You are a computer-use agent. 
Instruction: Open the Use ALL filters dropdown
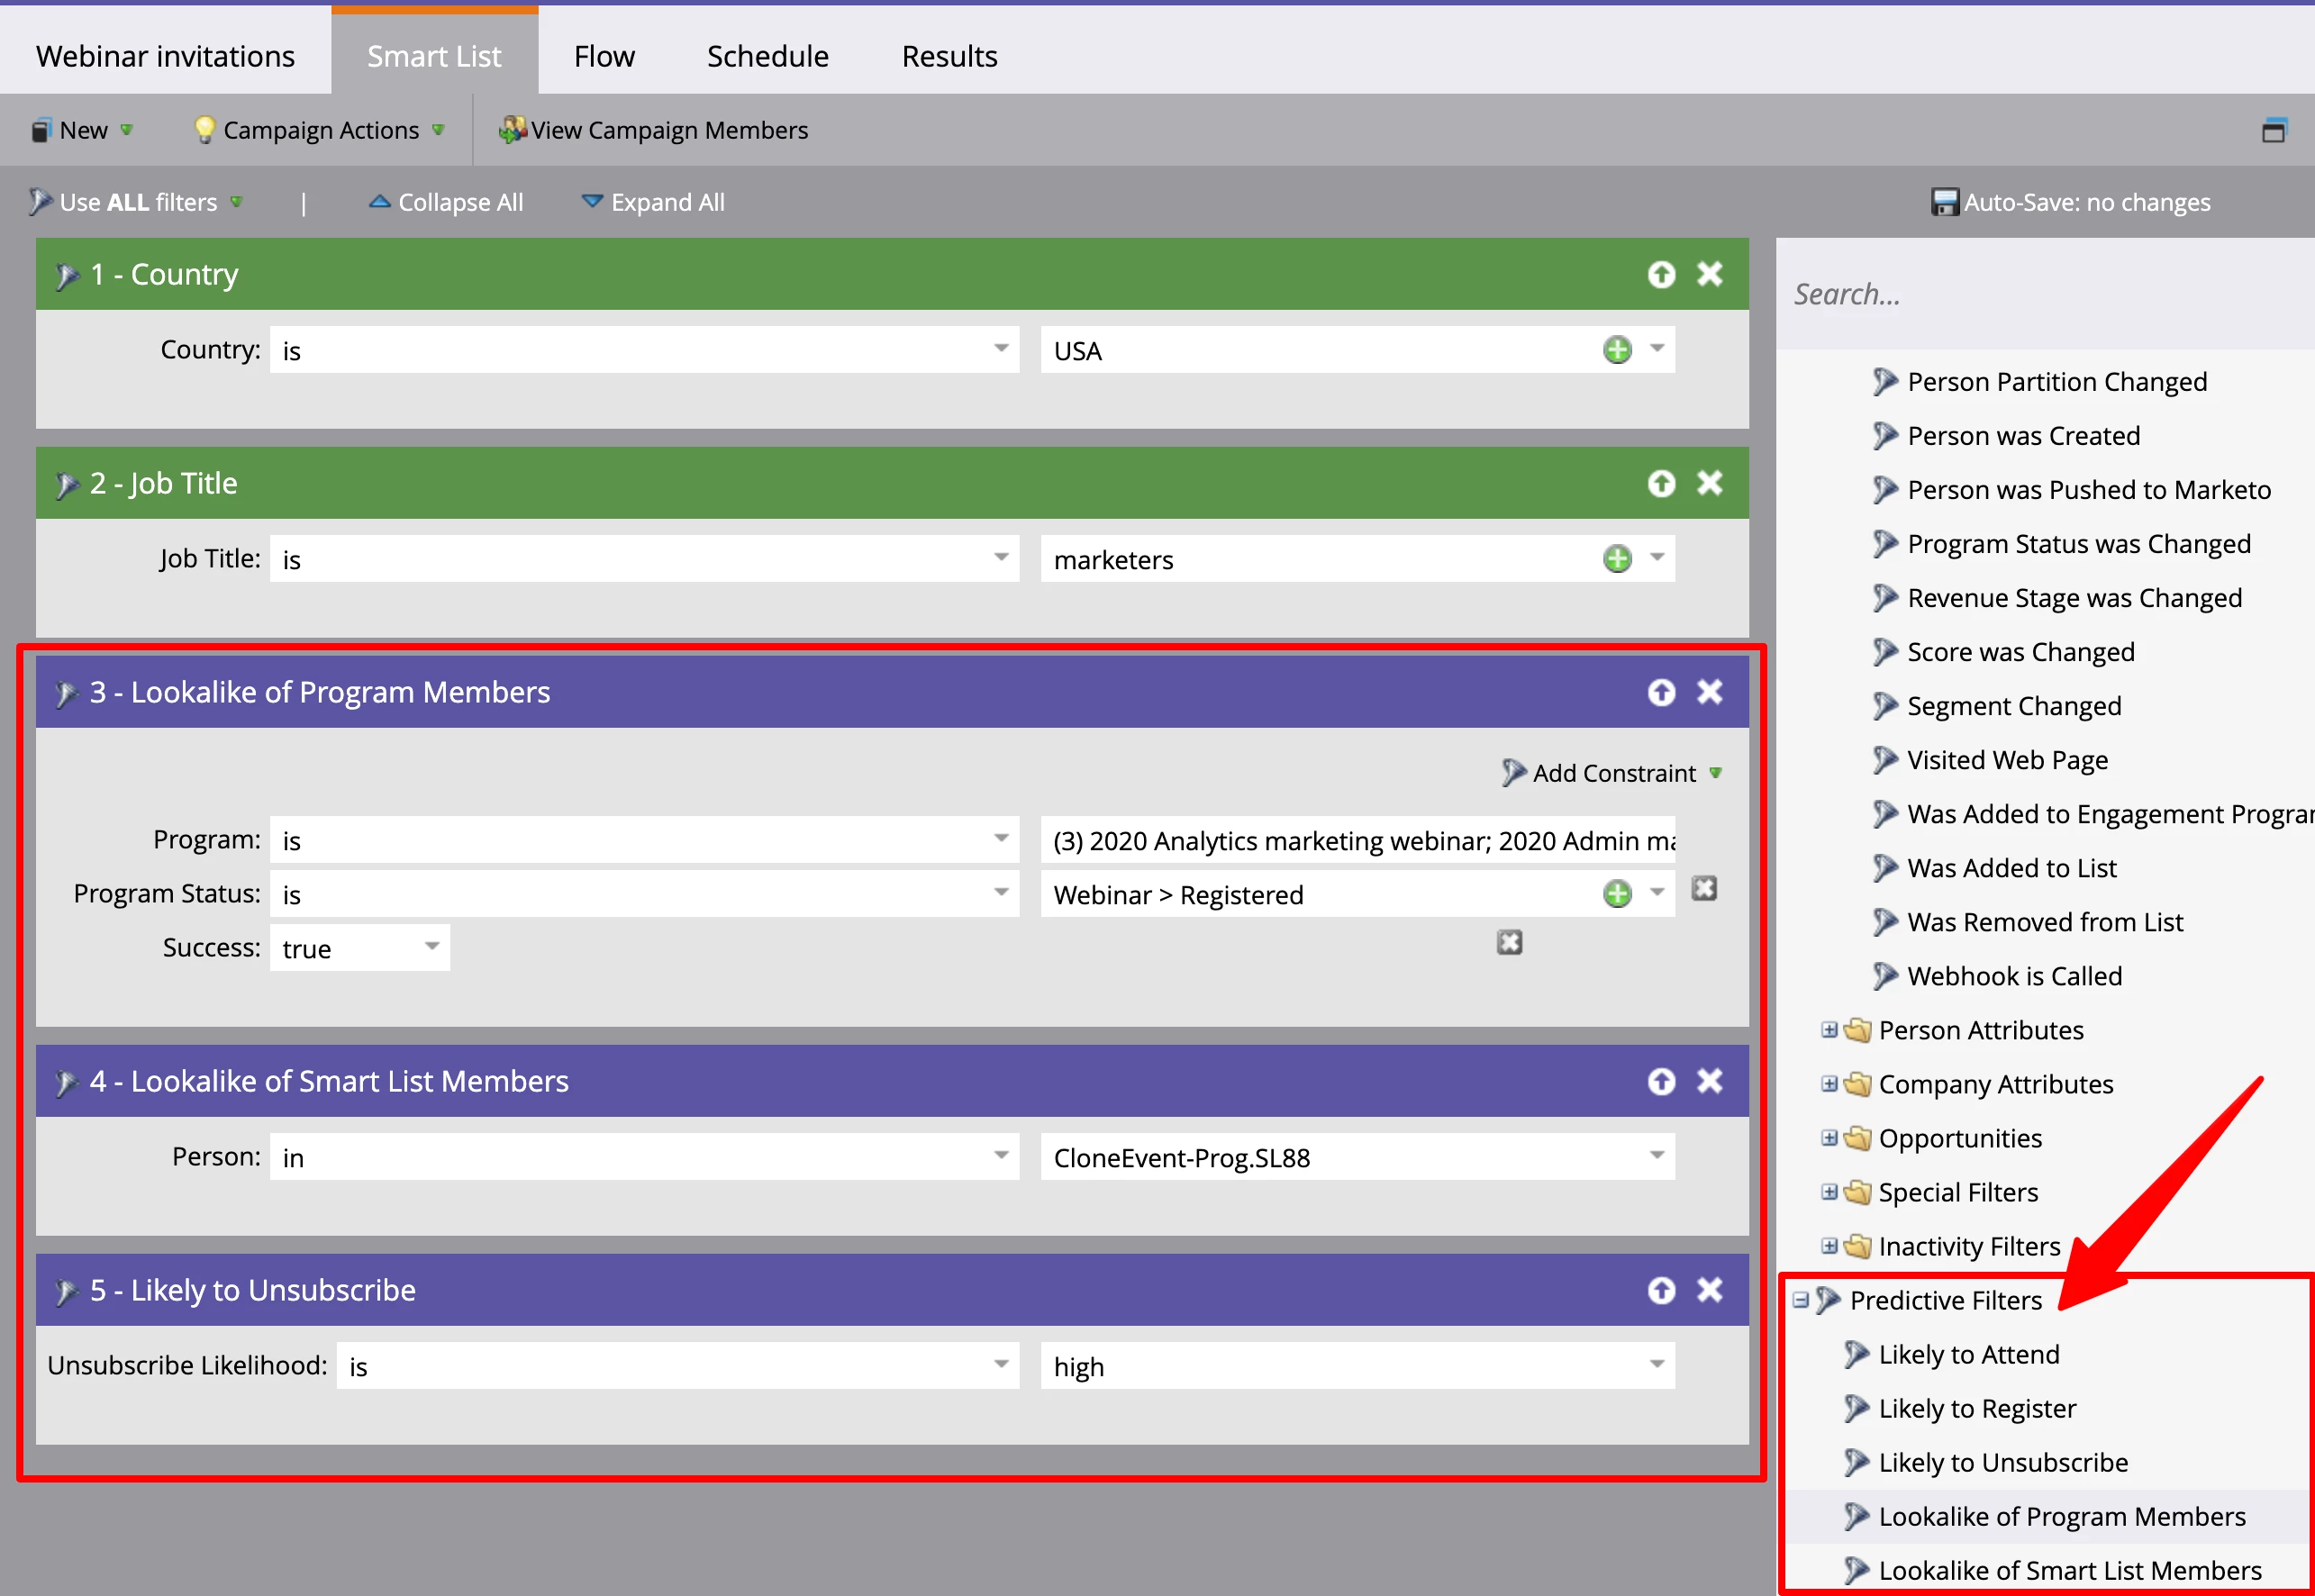tap(138, 202)
